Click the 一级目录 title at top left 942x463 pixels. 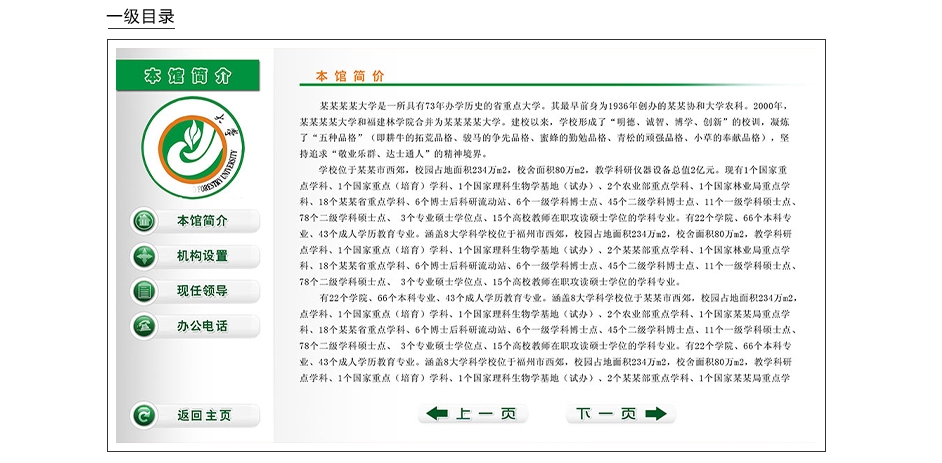pyautogui.click(x=141, y=17)
